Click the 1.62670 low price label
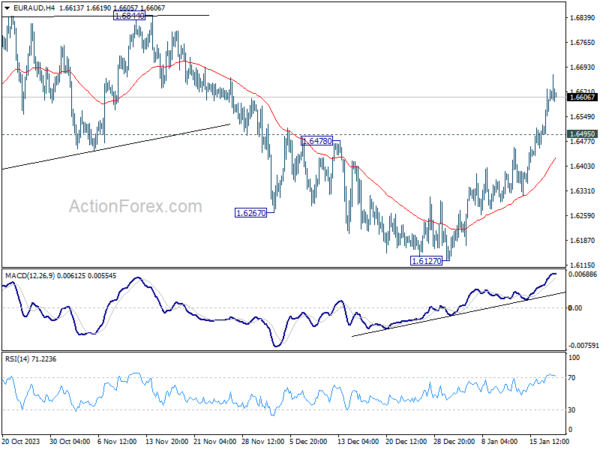This screenshot has height=450, width=600. 251,213
